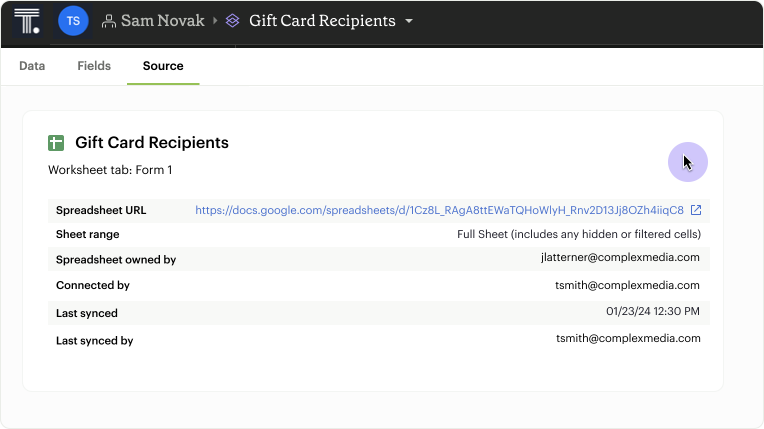Click the green Google Sheets icon

[57, 143]
